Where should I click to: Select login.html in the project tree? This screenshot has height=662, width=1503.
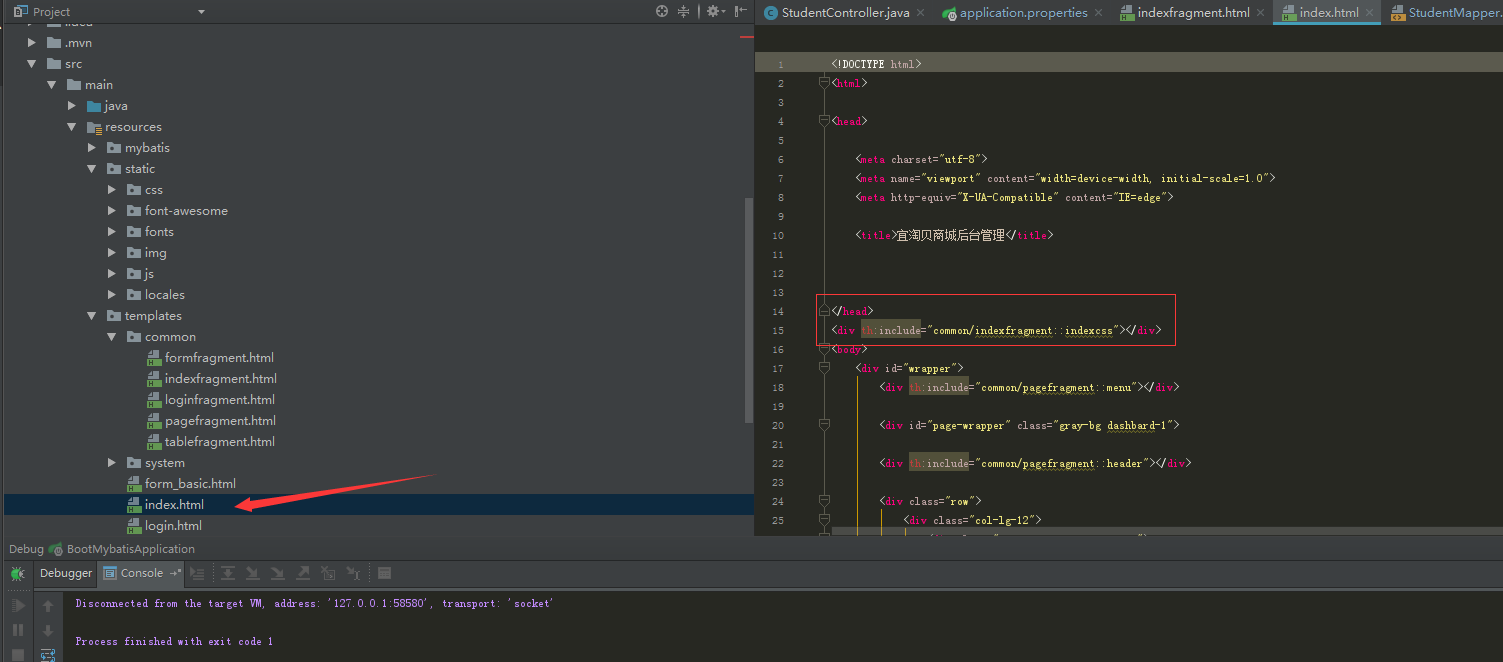tap(164, 526)
